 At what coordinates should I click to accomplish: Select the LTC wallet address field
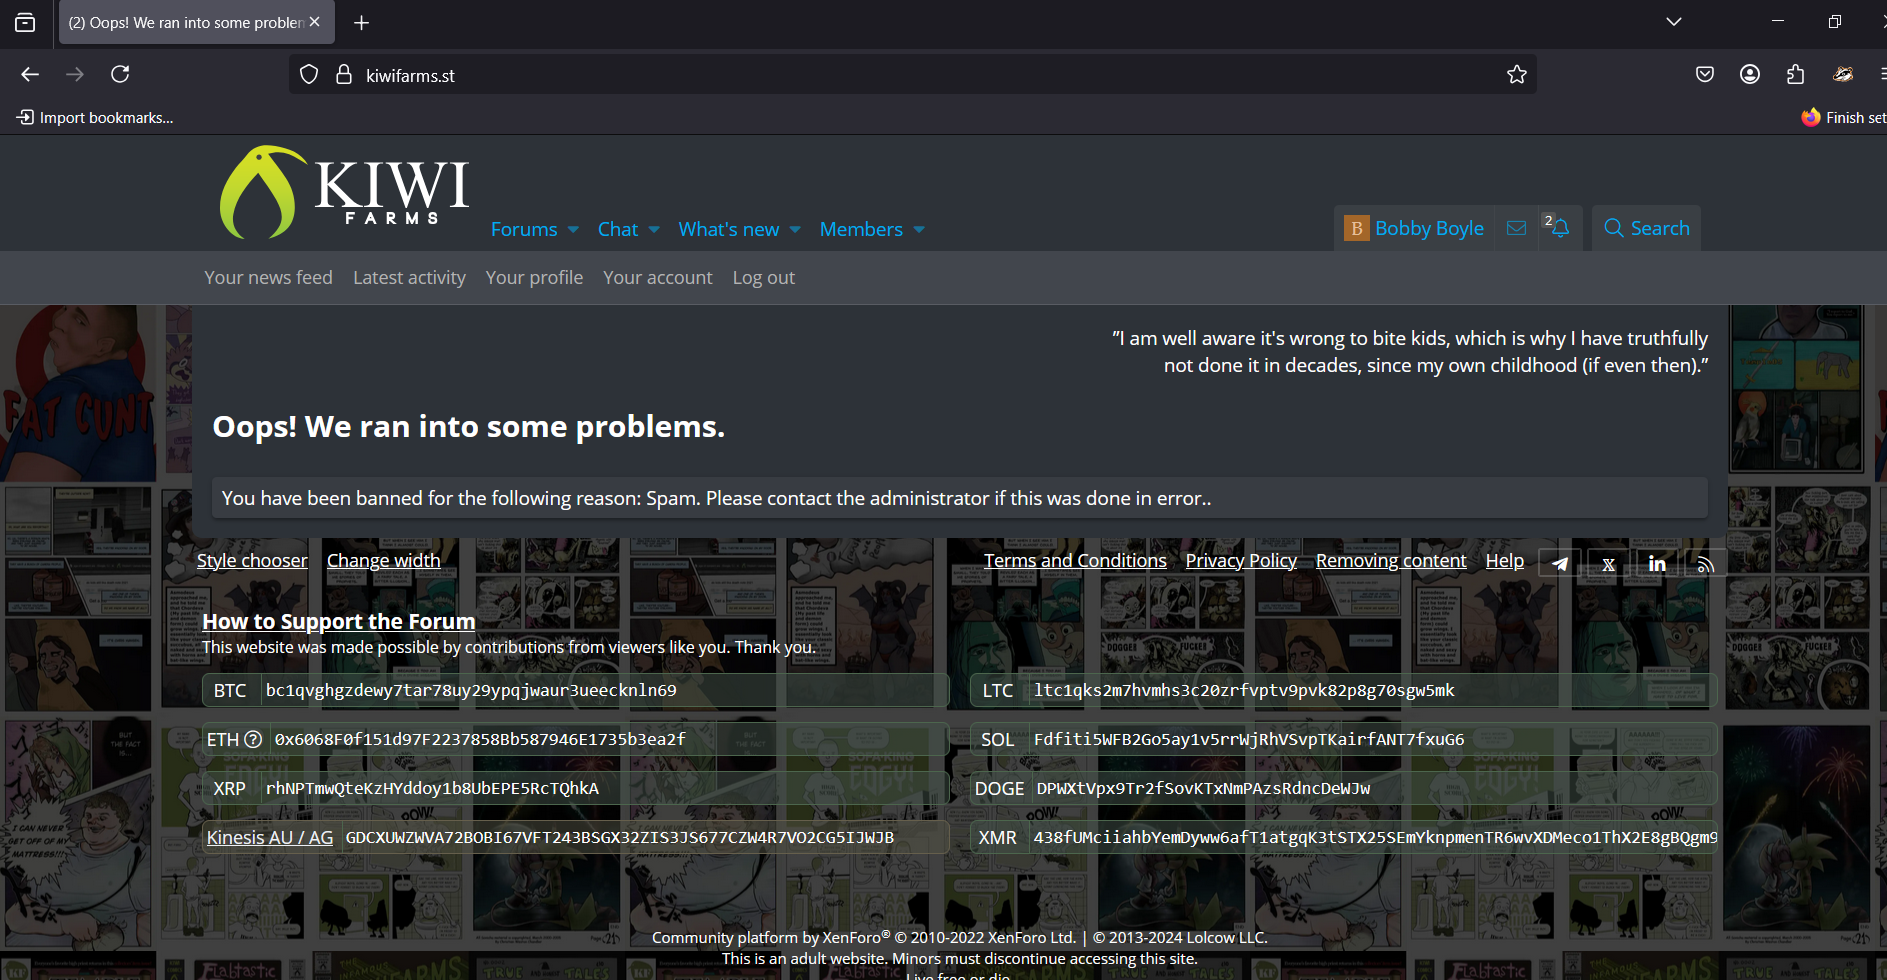tap(1372, 690)
